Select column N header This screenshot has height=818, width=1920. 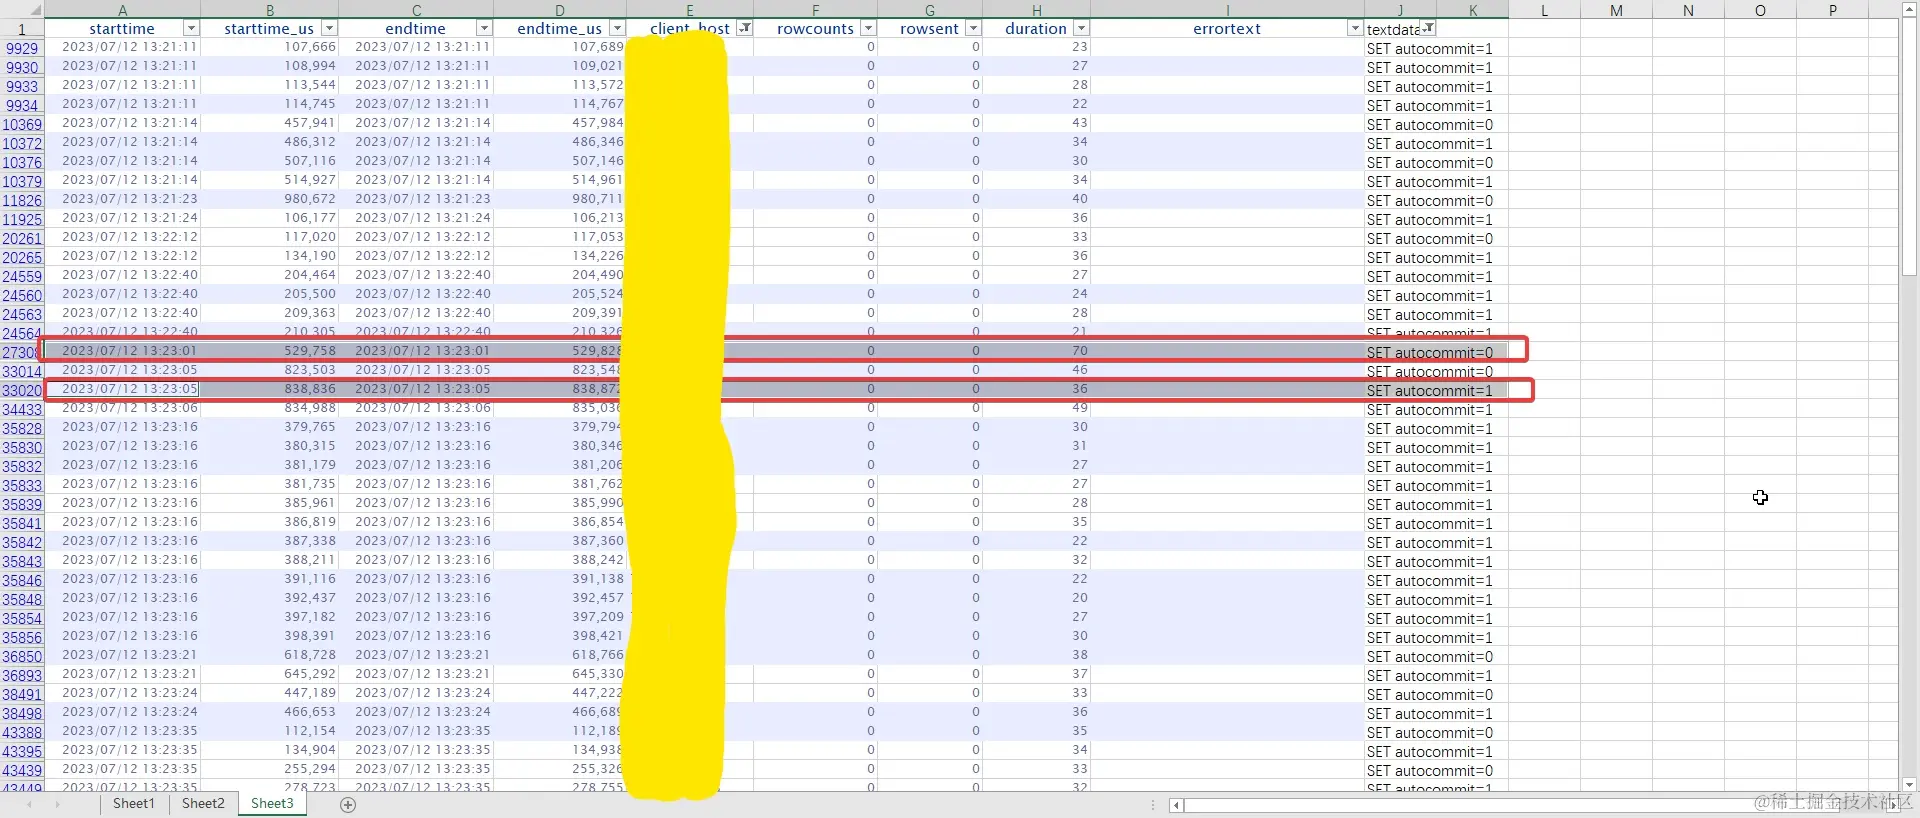[1688, 10]
